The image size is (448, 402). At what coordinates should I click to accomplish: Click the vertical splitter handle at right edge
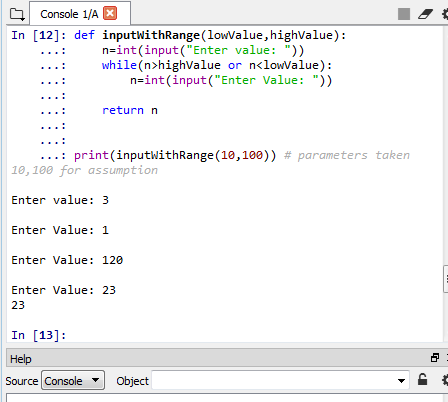click(446, 279)
